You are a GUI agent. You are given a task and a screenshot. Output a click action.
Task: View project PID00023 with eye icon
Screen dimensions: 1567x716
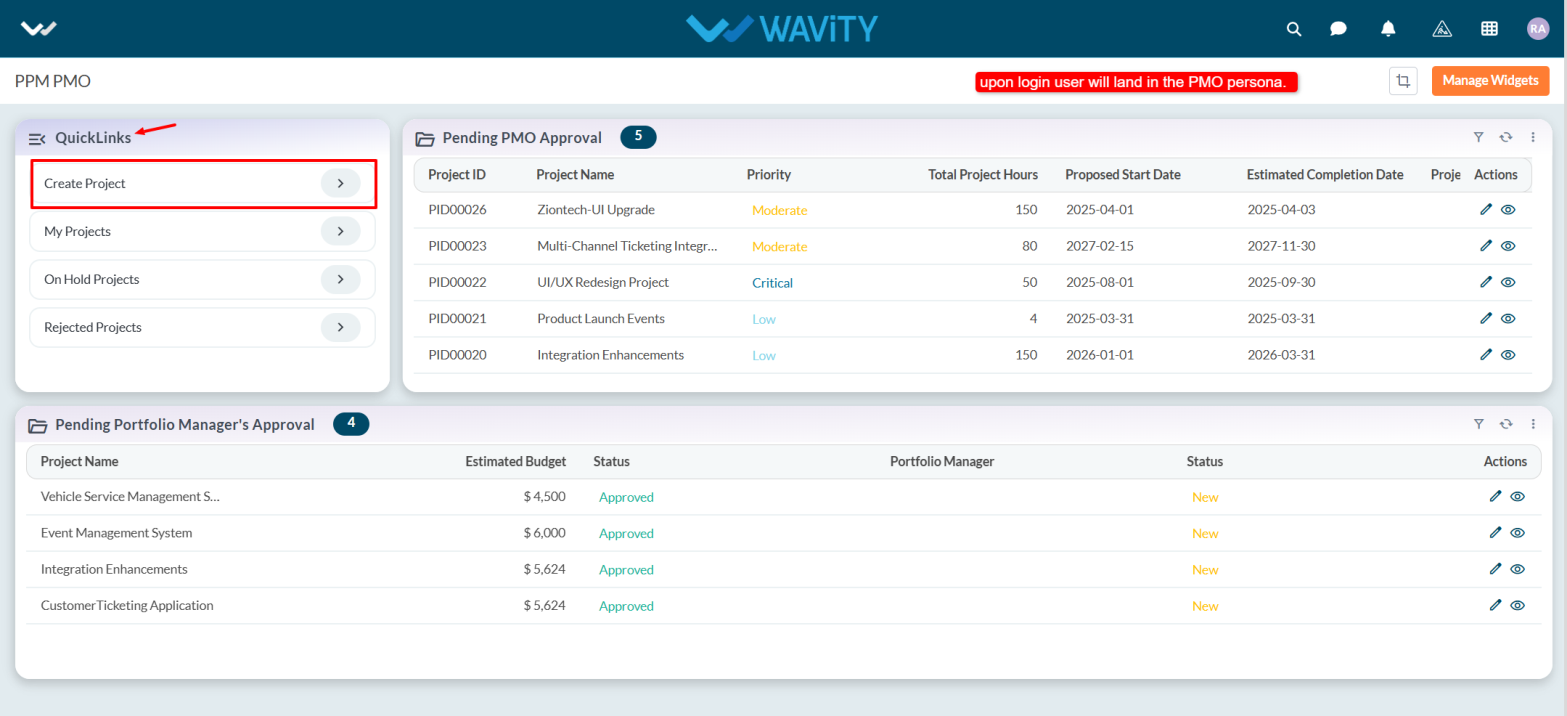1508,246
